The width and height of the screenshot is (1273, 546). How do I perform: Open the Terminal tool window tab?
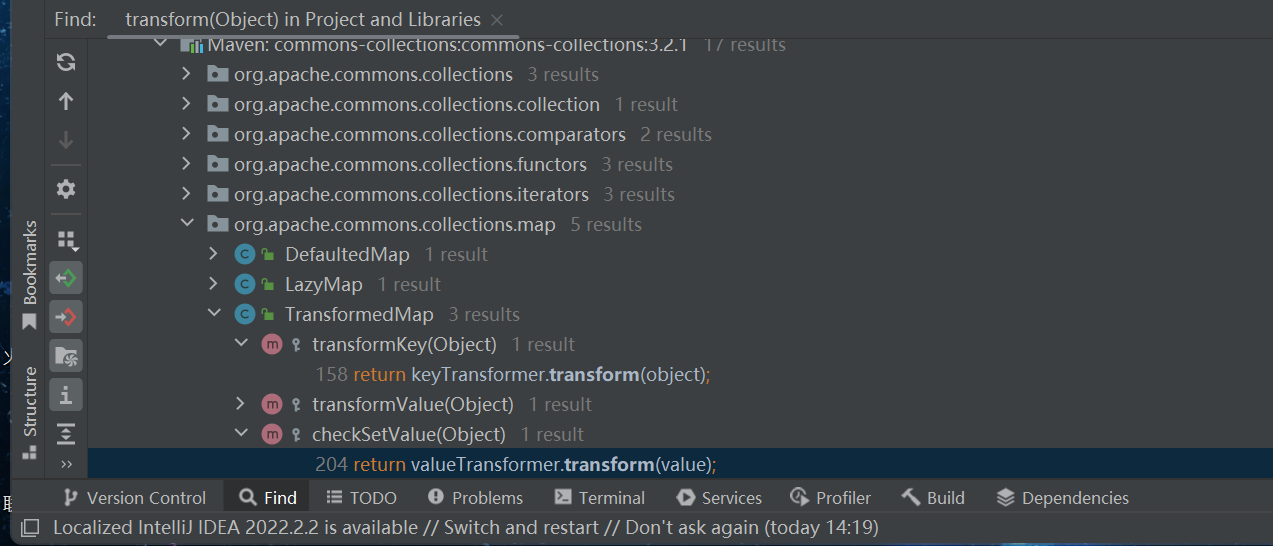(599, 498)
